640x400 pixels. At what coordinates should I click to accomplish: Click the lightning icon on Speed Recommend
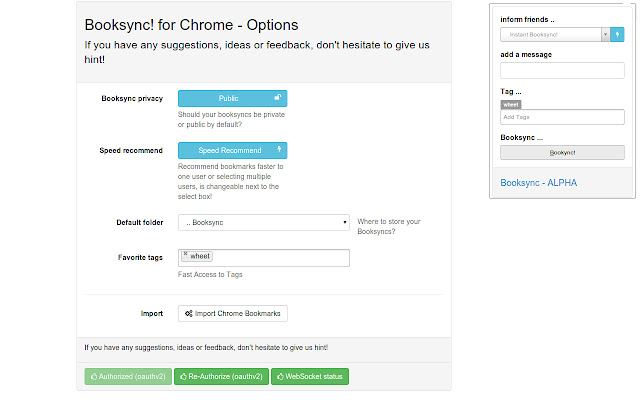(x=279, y=149)
